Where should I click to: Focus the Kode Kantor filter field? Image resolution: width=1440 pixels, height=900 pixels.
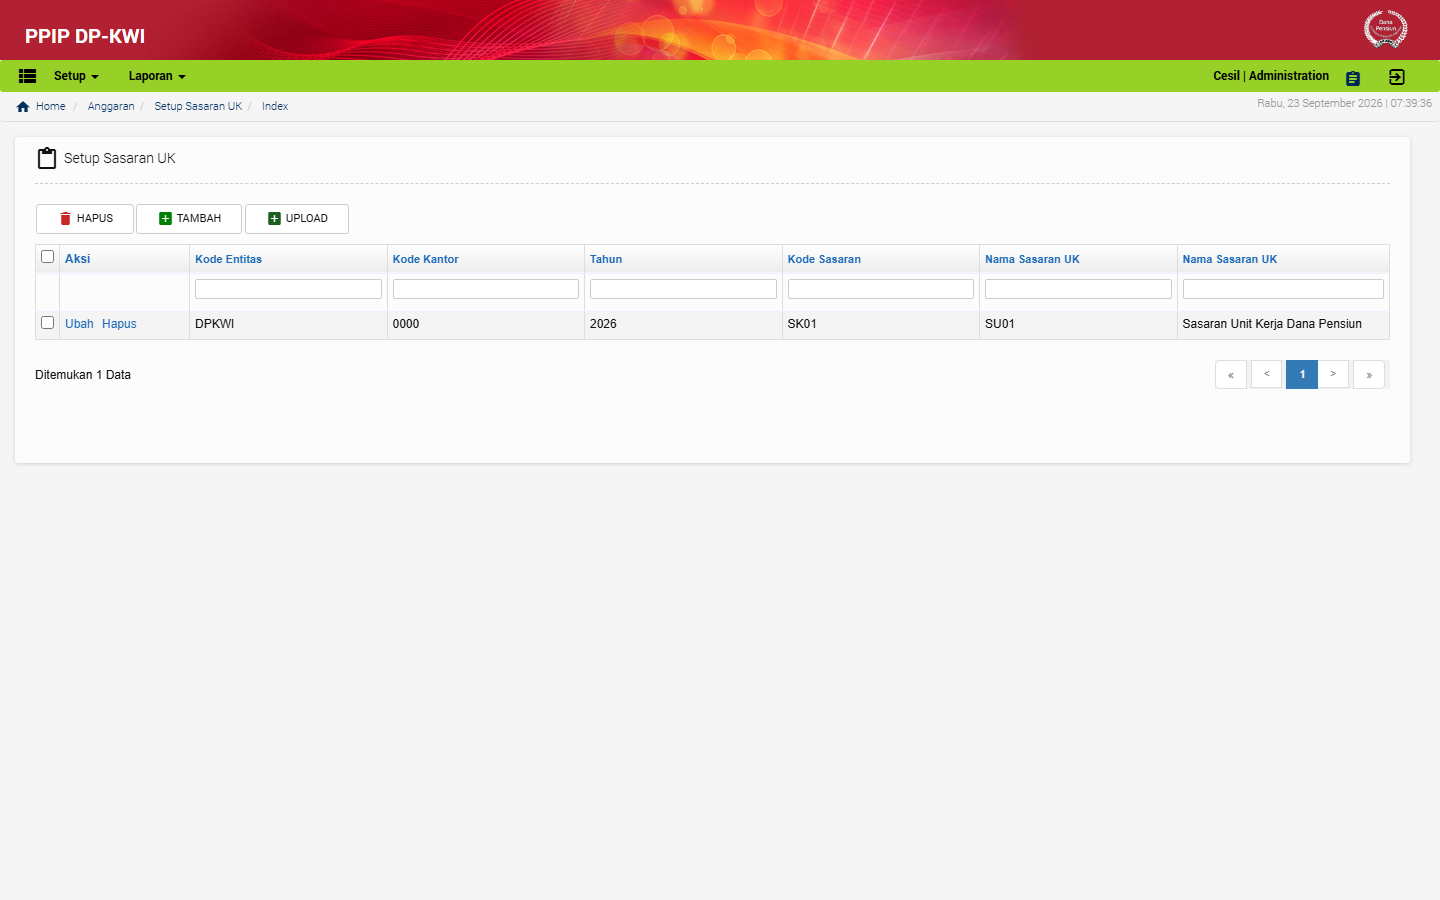[x=486, y=289]
